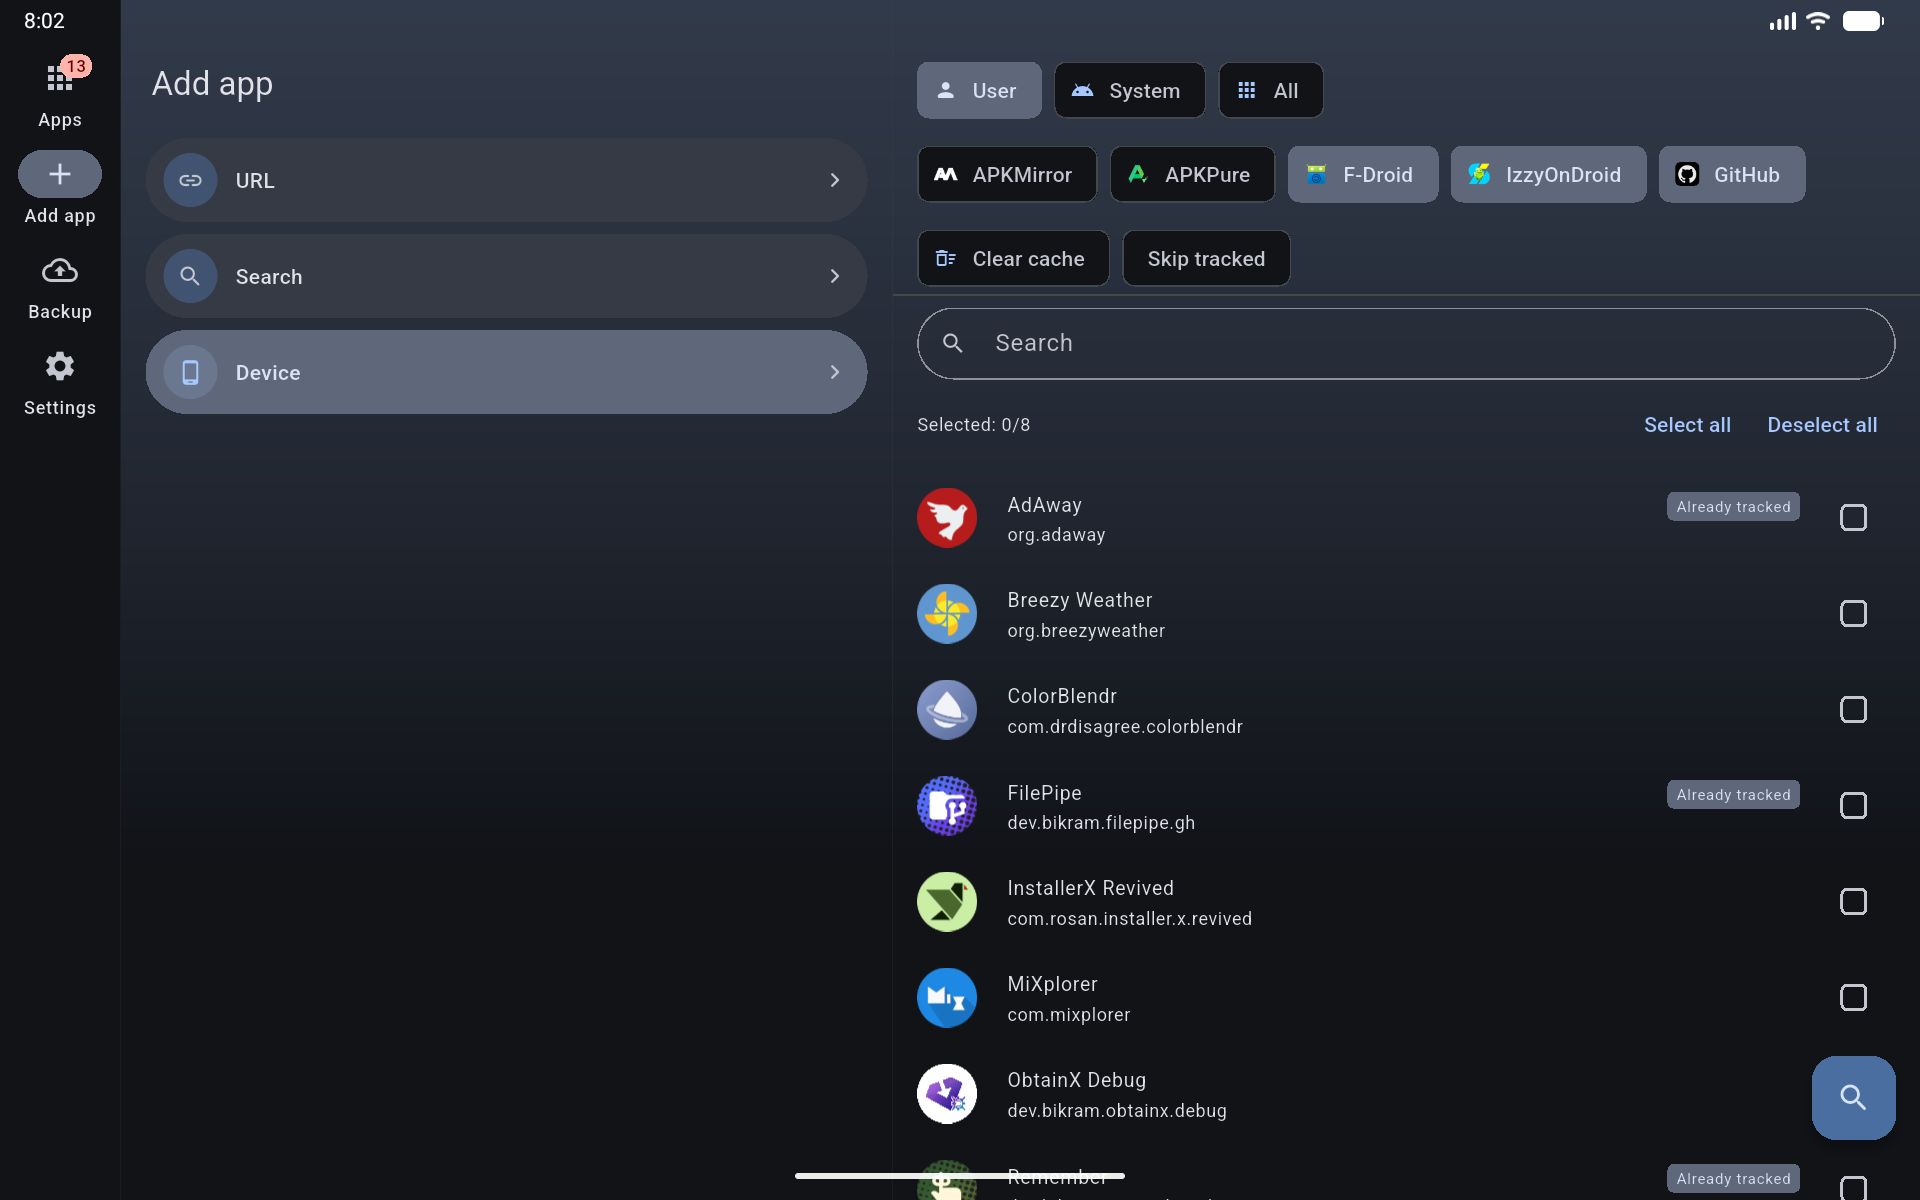Open Settings gear in sidebar
This screenshot has width=1920, height=1200.
click(x=60, y=366)
